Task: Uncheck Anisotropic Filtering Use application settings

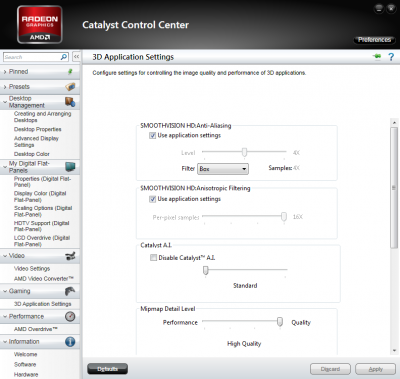Action: point(153,199)
